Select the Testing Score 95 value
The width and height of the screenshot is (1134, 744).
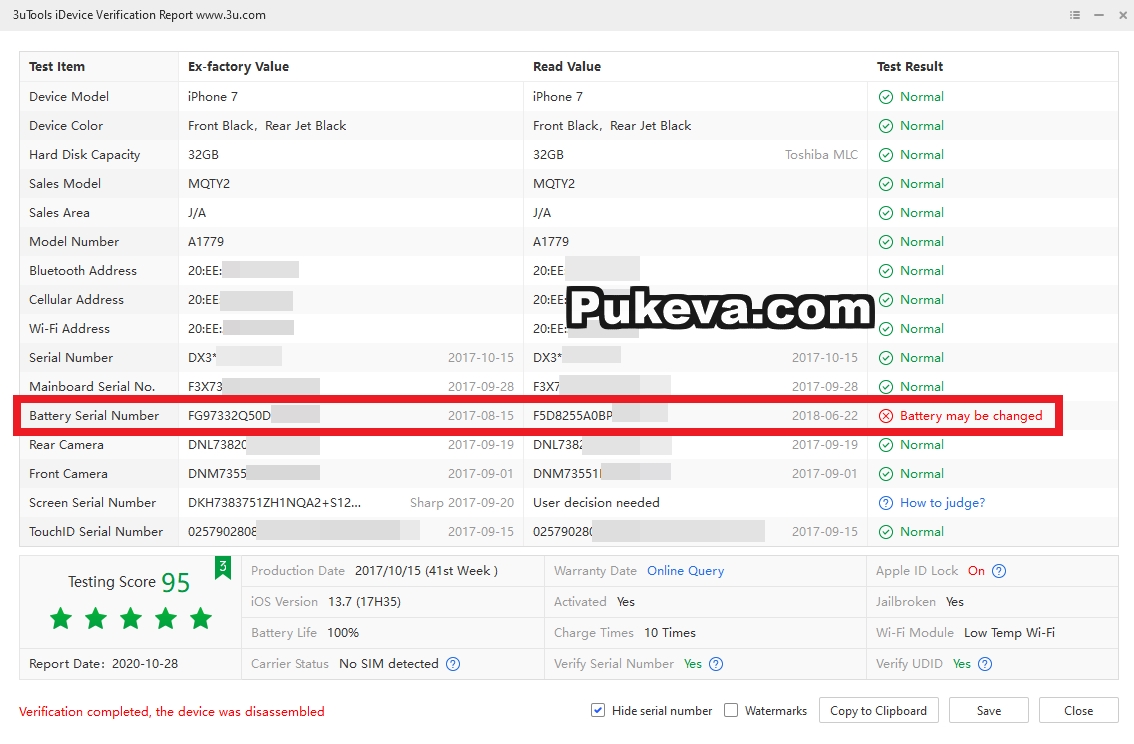(x=176, y=583)
